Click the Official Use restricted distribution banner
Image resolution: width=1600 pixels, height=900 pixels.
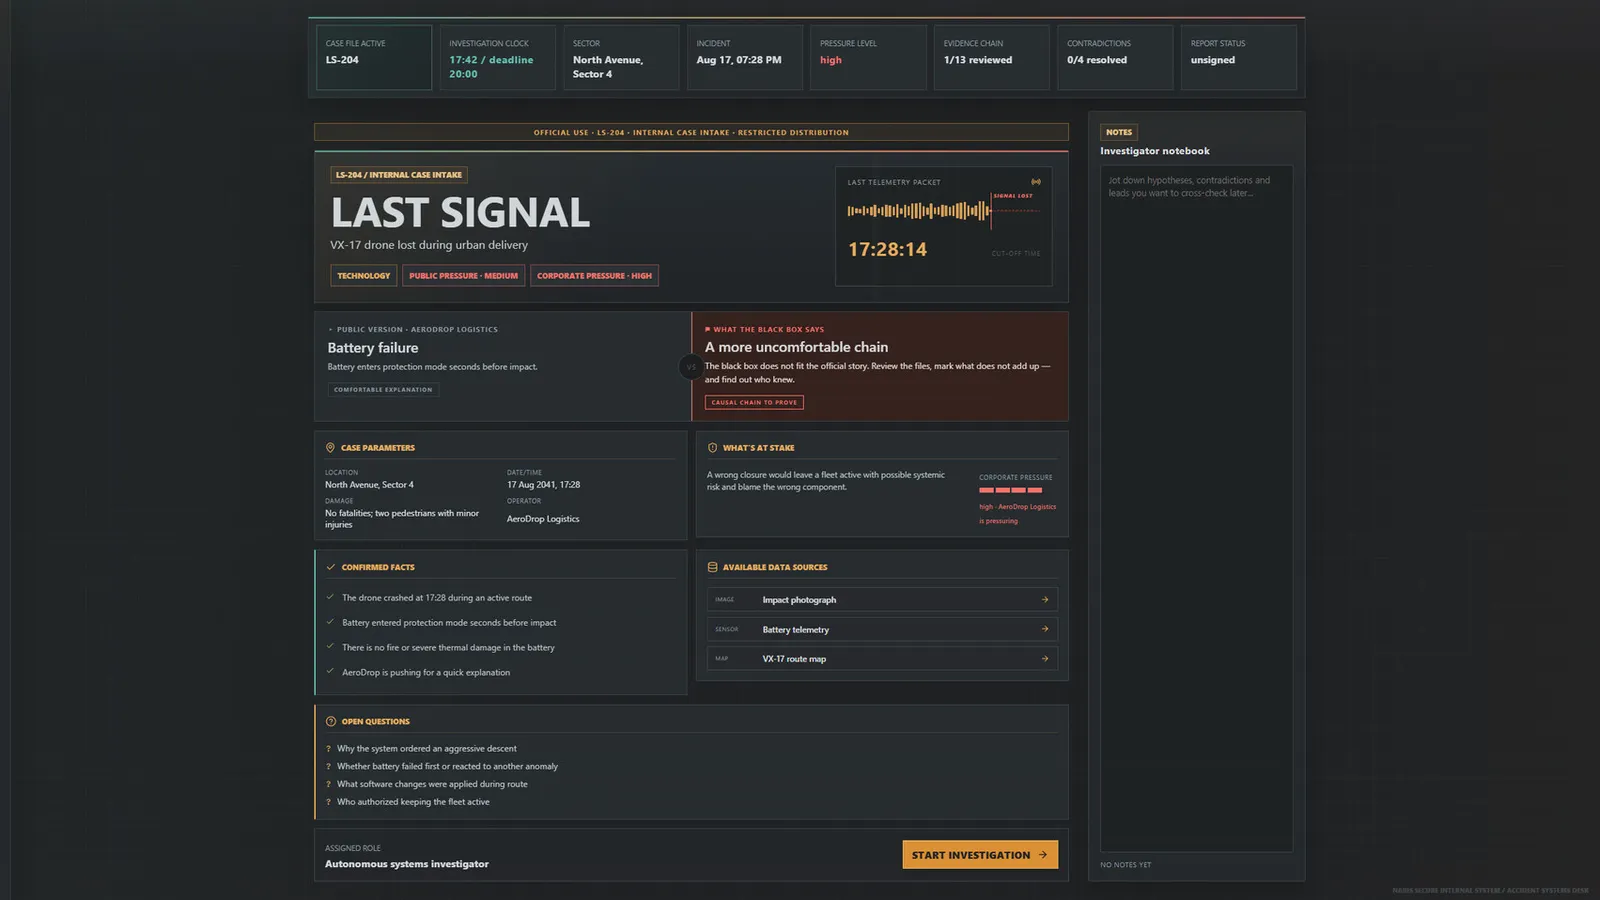pos(691,132)
